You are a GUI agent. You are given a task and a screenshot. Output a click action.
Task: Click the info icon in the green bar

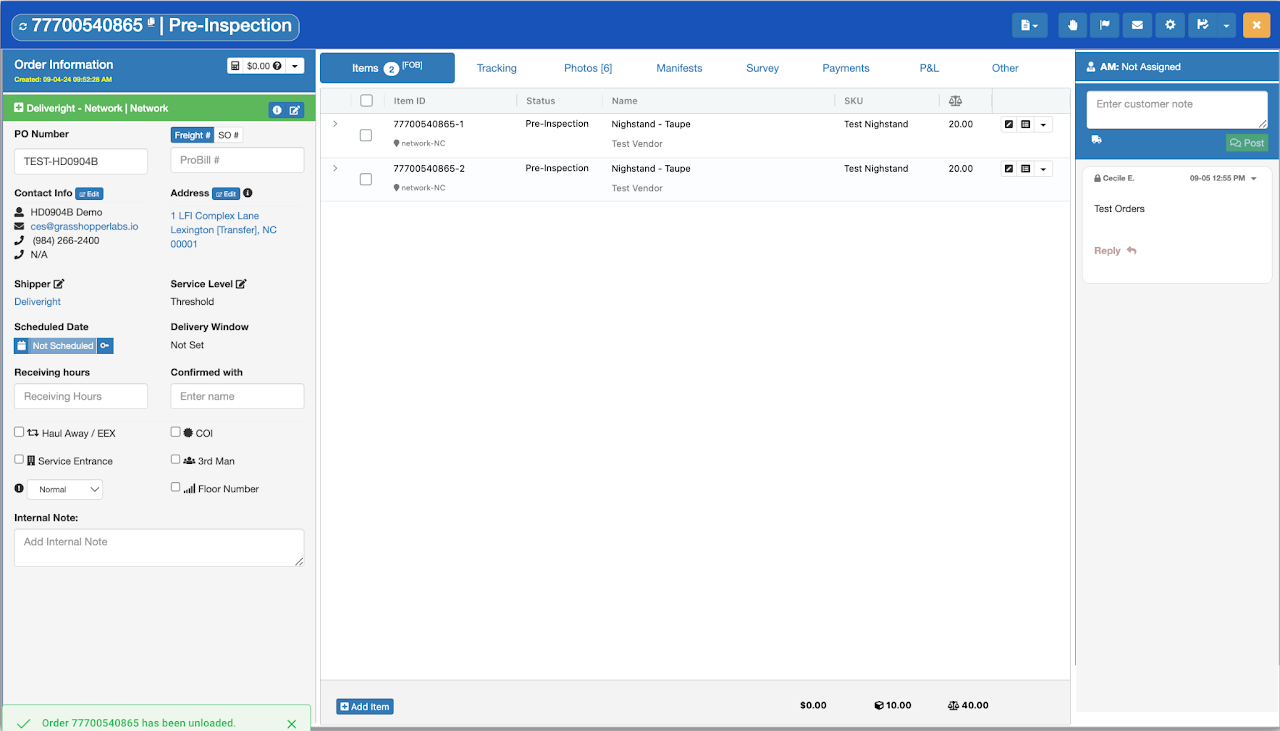tap(277, 110)
